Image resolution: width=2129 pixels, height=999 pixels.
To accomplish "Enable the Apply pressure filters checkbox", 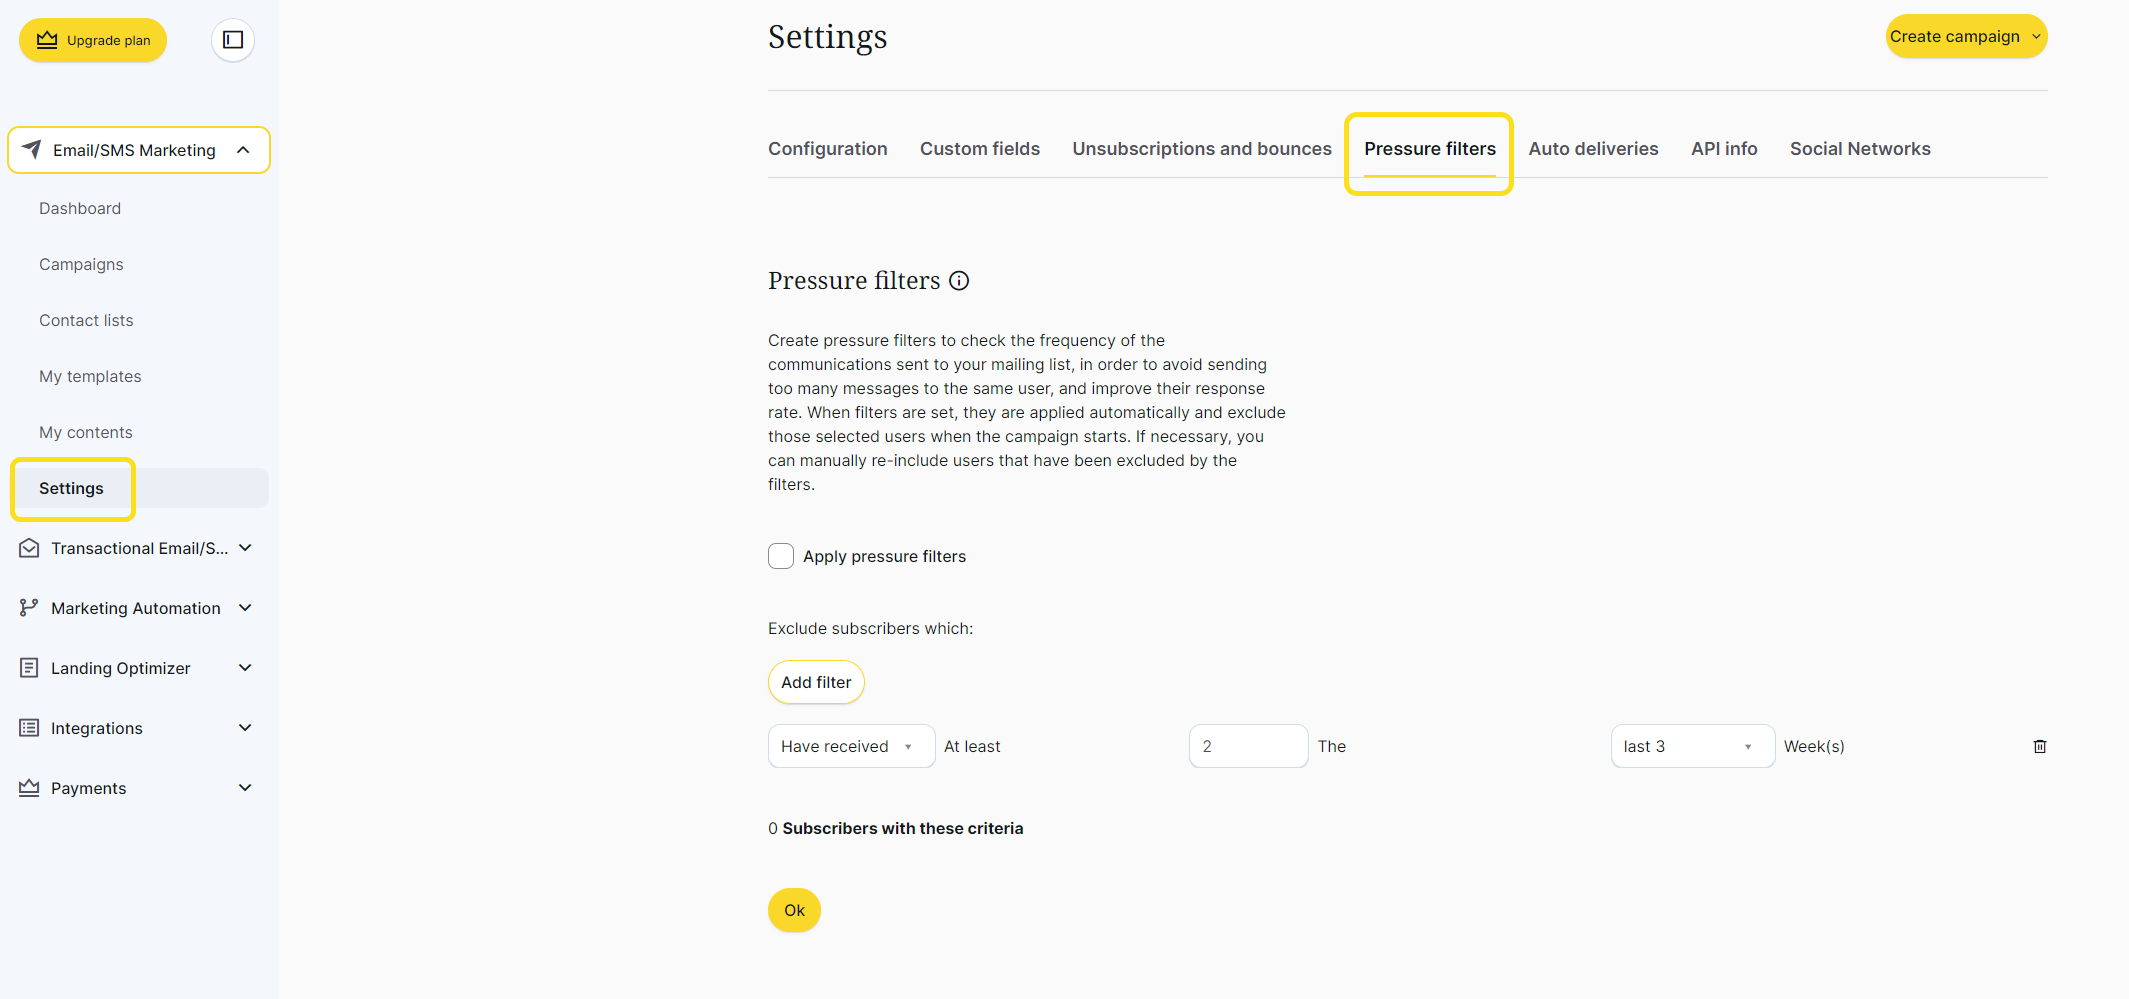I will [x=781, y=556].
